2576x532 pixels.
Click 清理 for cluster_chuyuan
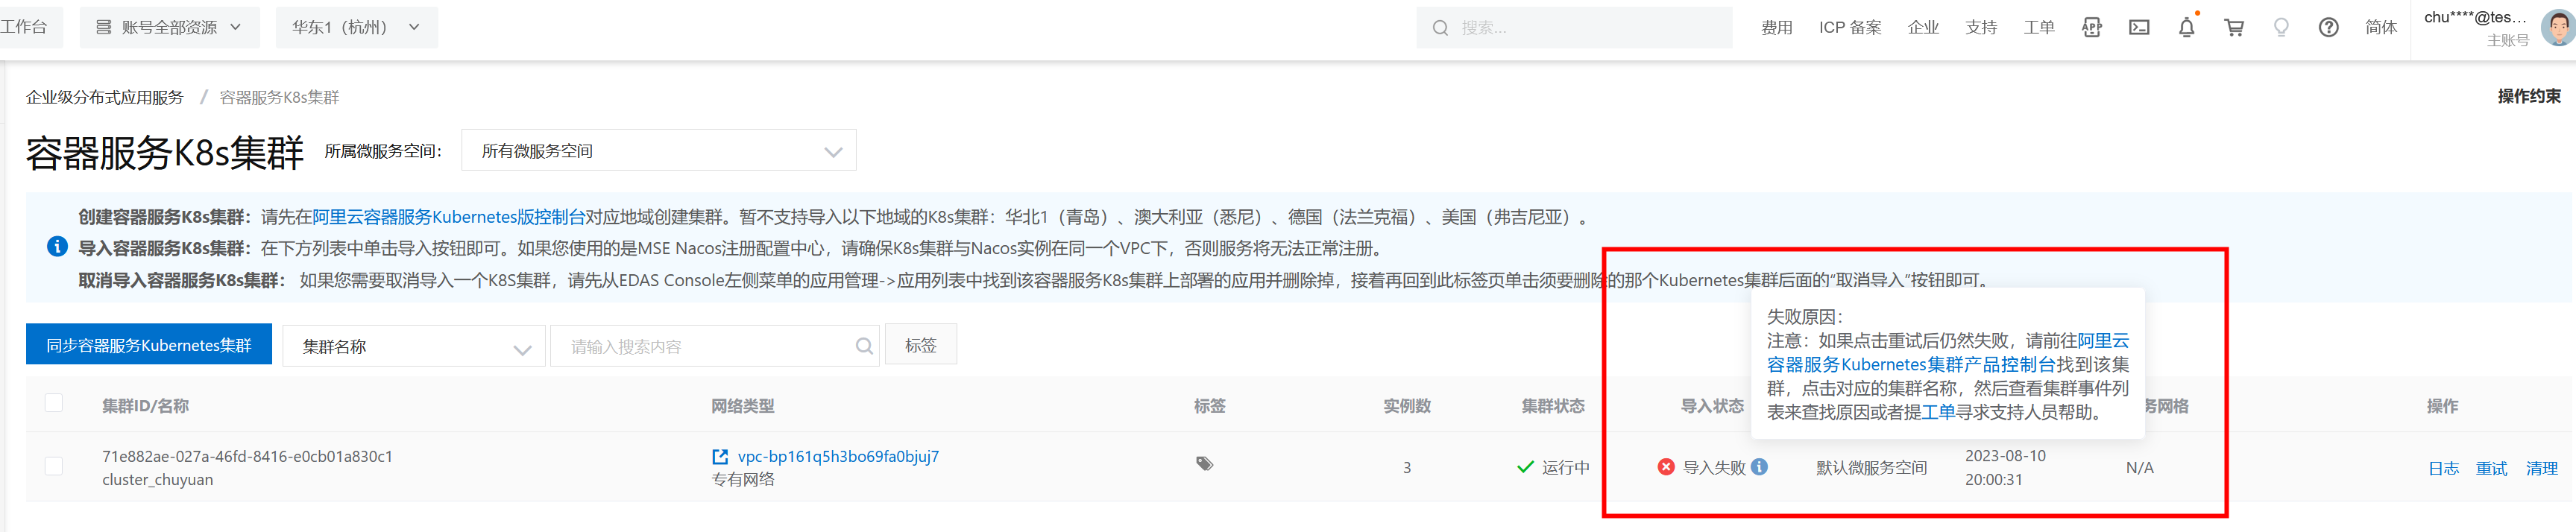pos(2541,468)
